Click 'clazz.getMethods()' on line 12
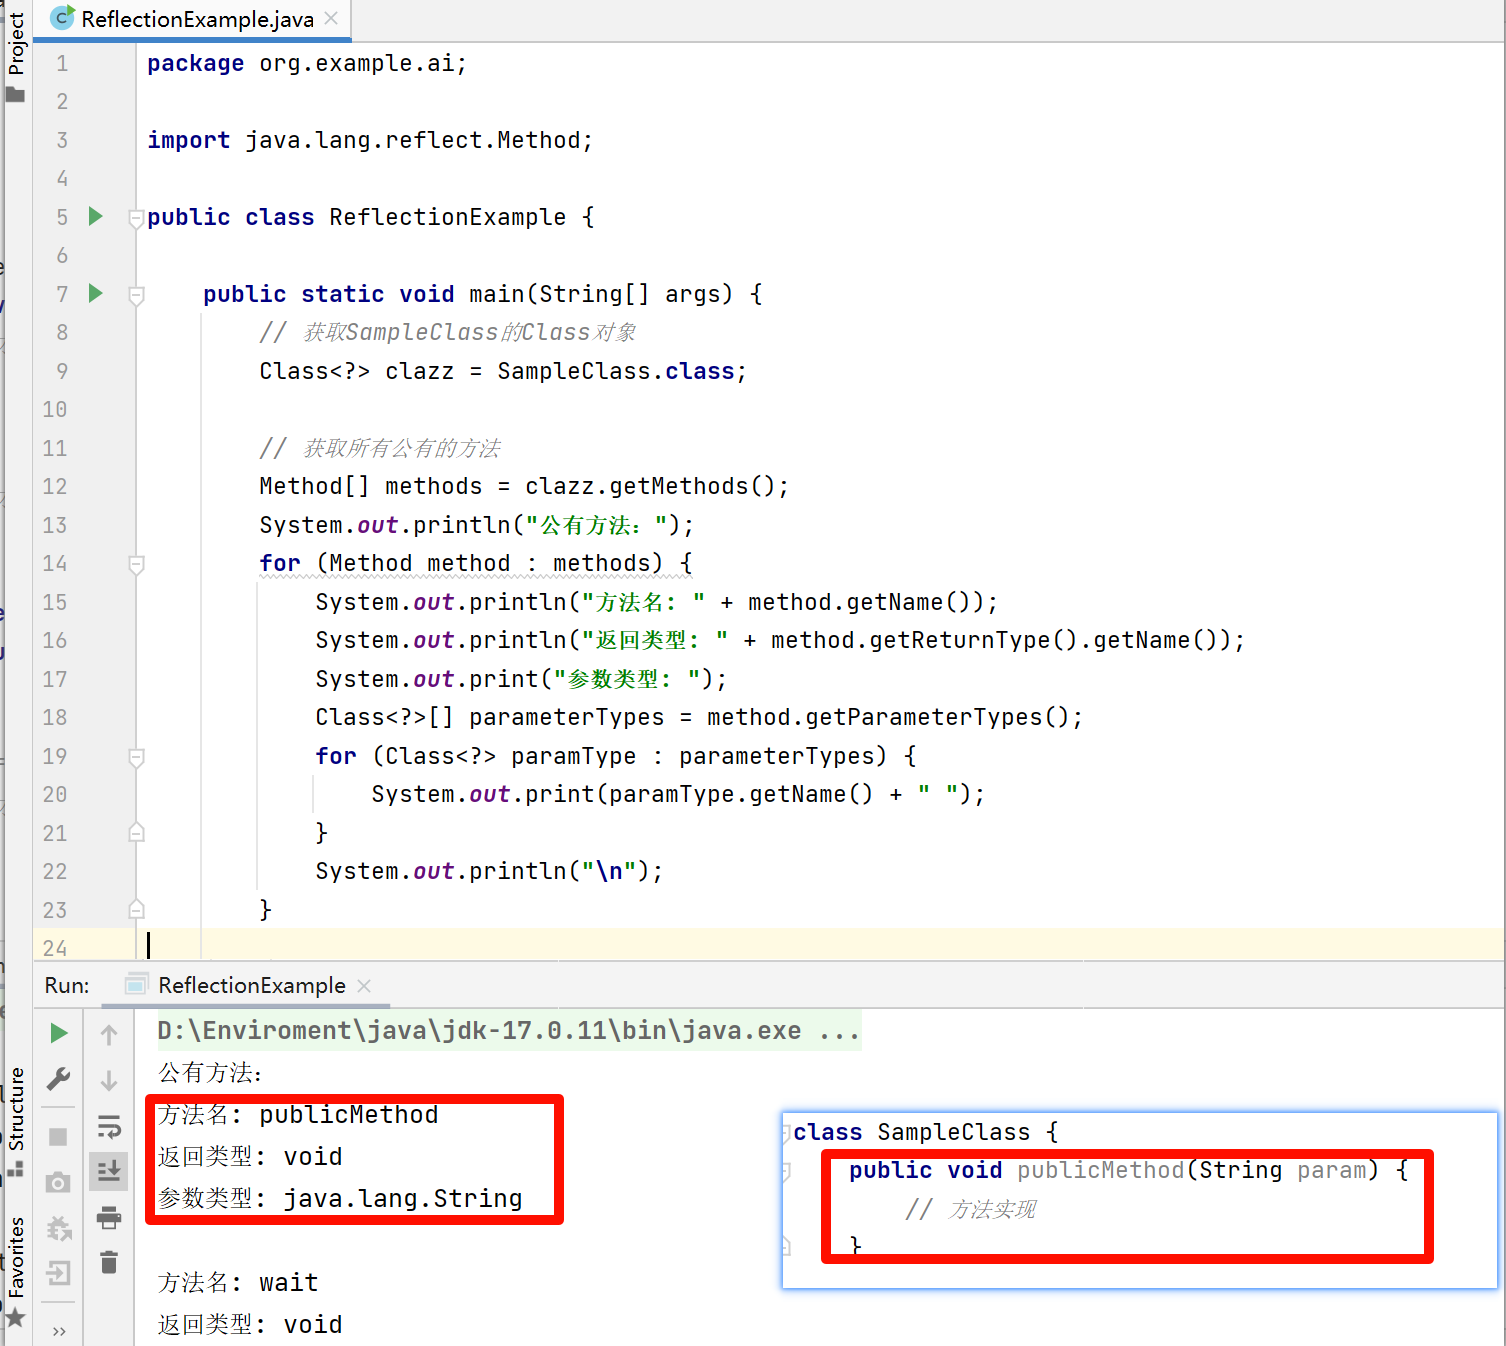 (x=650, y=486)
